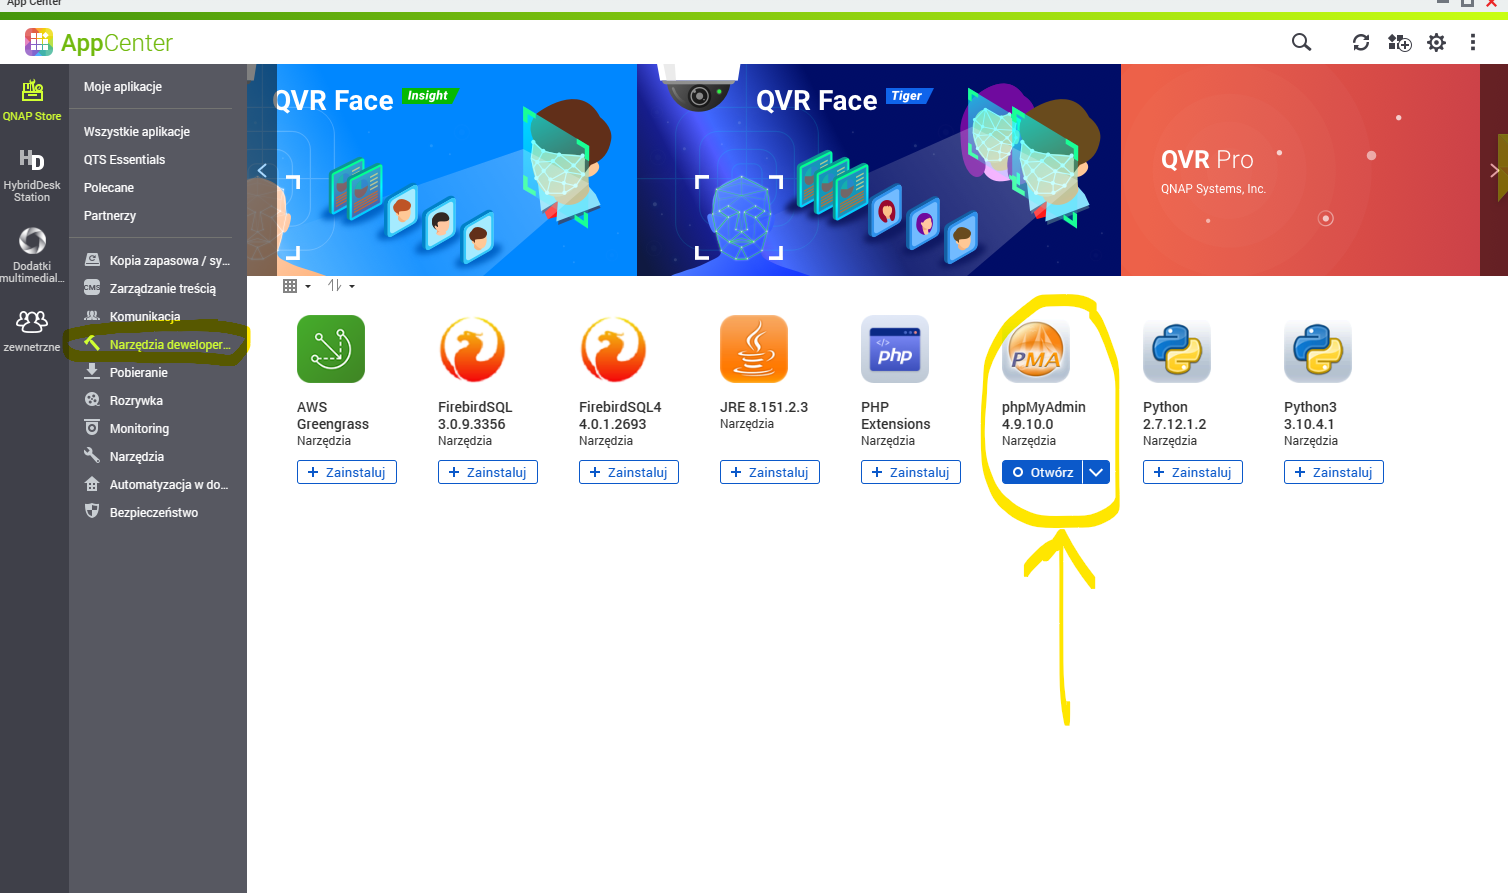Image resolution: width=1508 pixels, height=893 pixels.
Task: Select QTS Essentials category
Action: point(125,160)
